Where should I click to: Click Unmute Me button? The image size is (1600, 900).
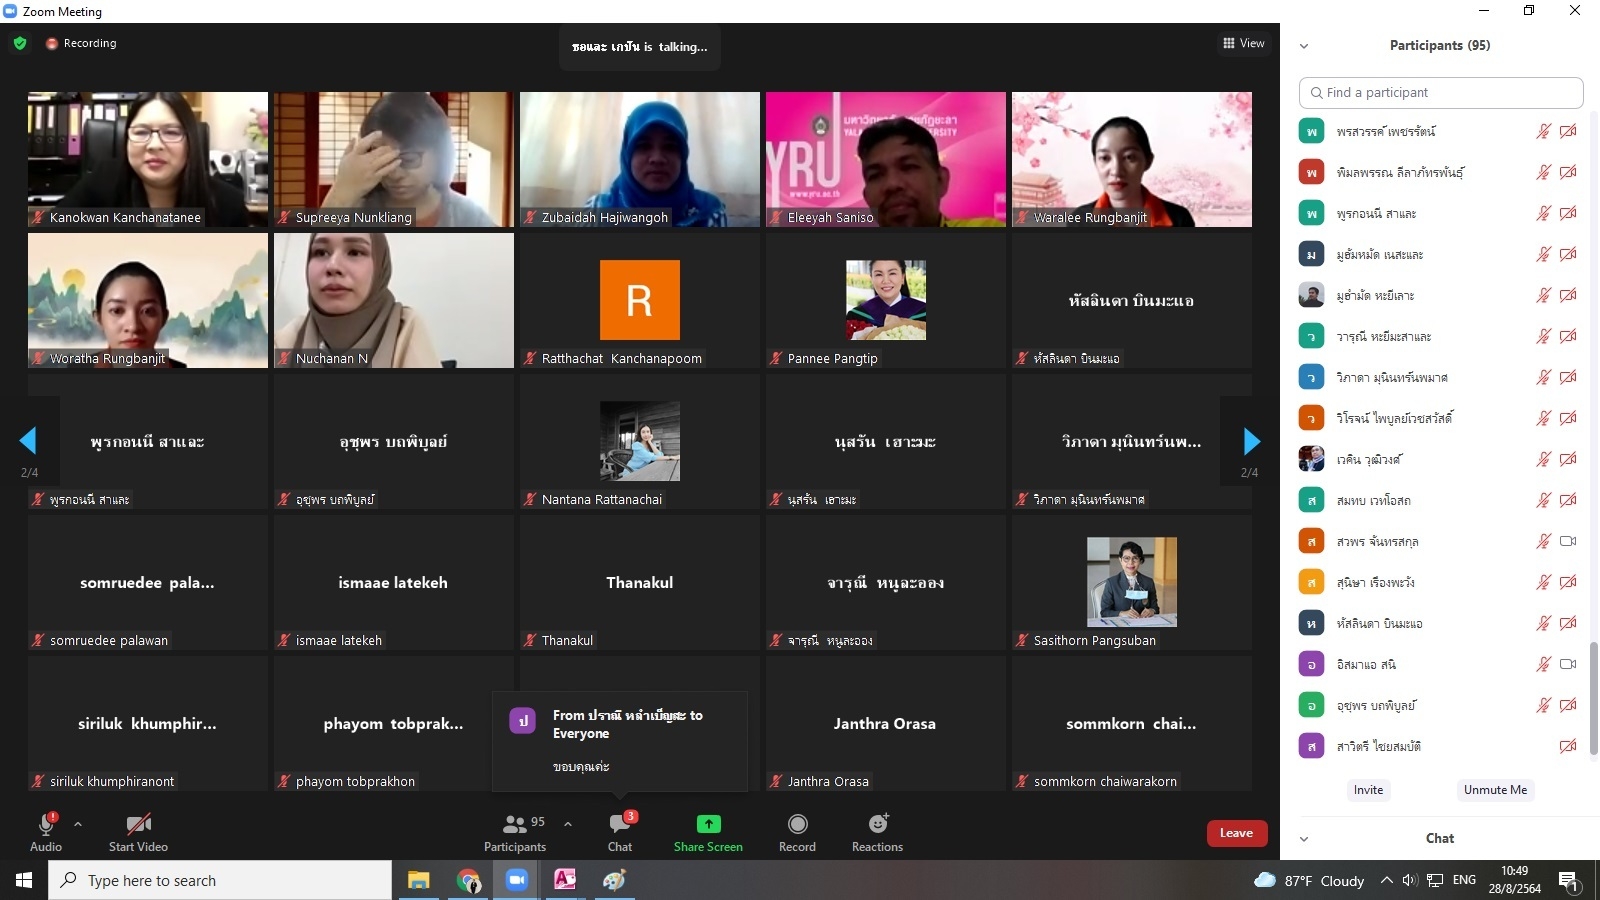pos(1495,790)
